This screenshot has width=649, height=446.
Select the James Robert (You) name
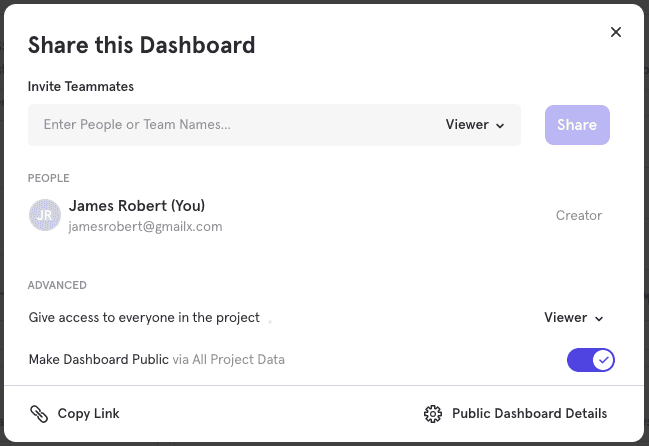click(x=136, y=206)
